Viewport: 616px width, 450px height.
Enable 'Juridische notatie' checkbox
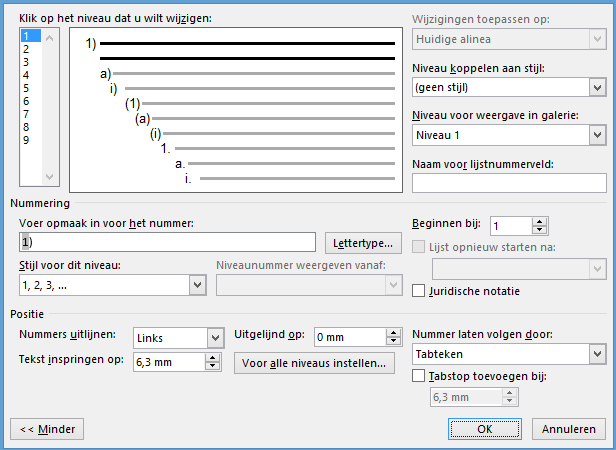point(421,291)
